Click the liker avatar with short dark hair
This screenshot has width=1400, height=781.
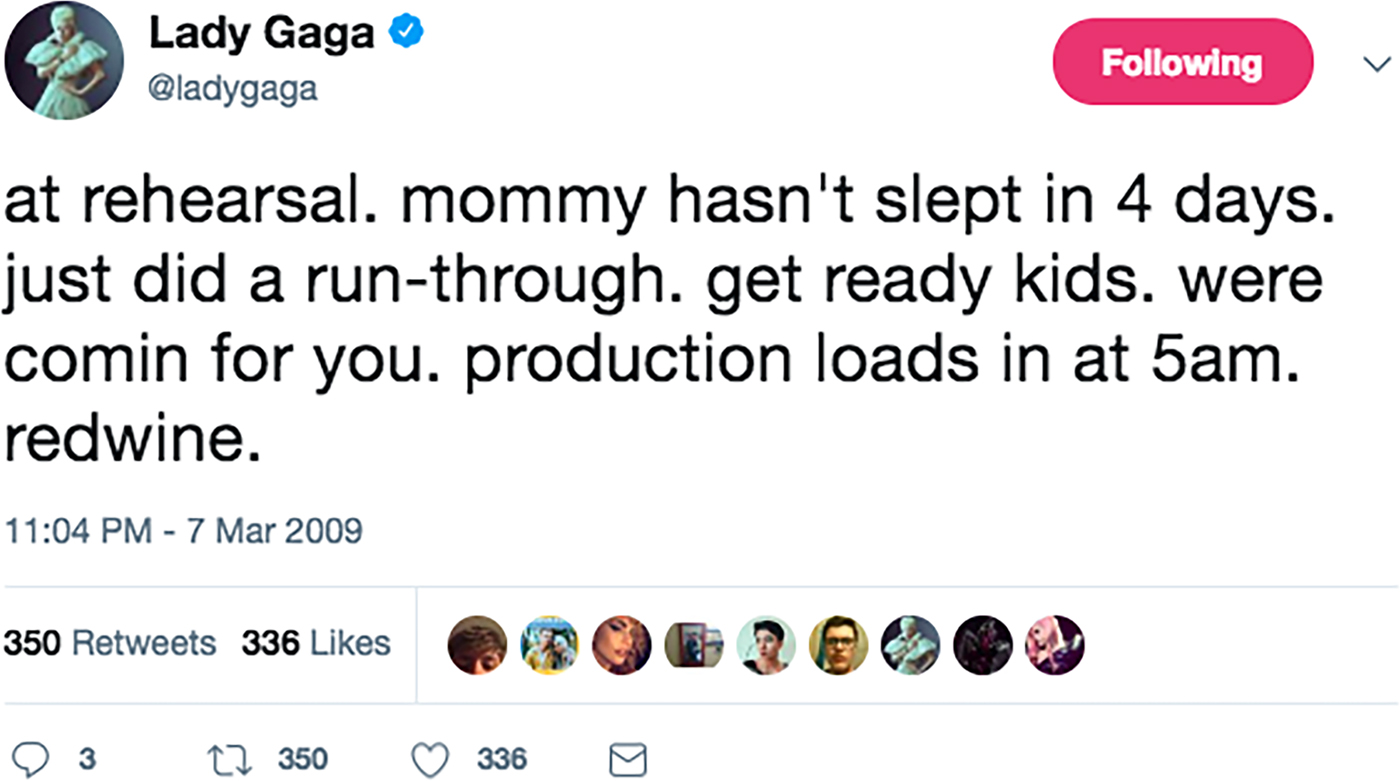(x=766, y=645)
